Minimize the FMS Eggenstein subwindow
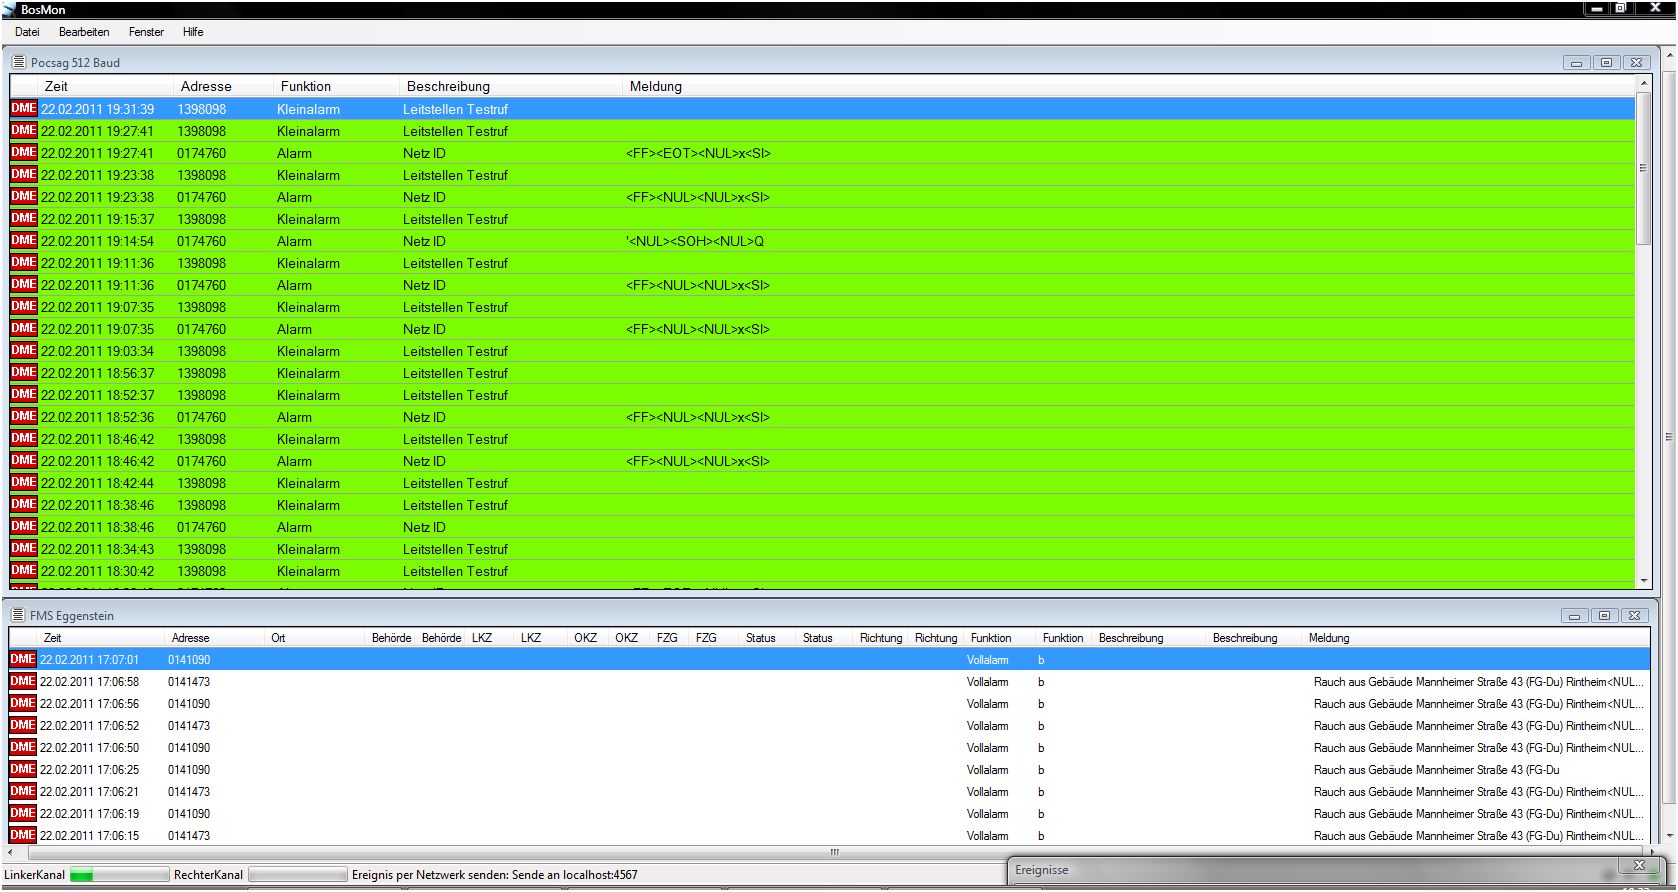This screenshot has height=892, width=1678. coord(1575,616)
